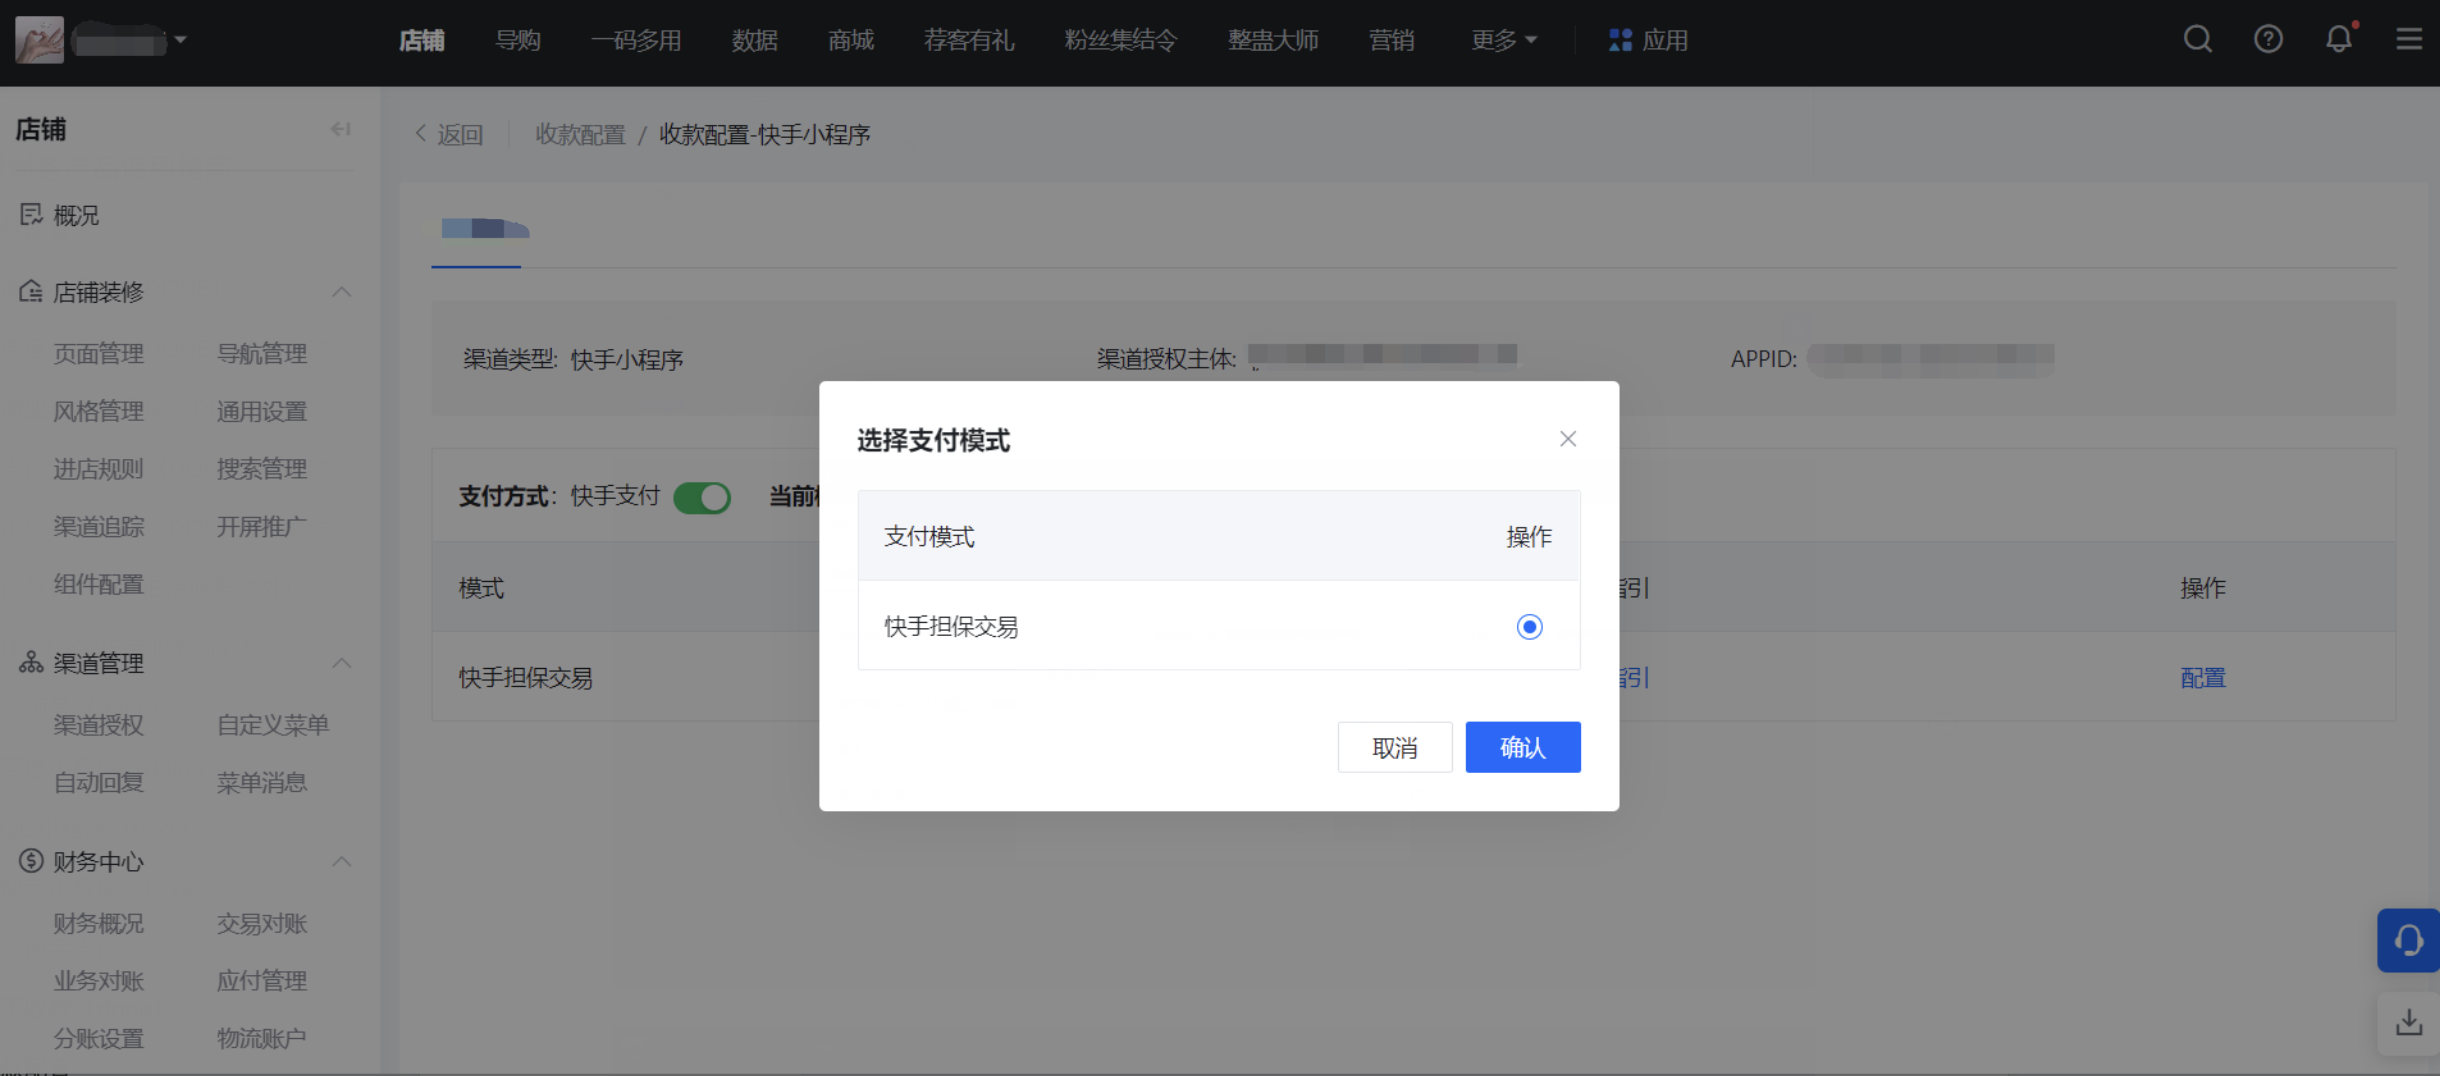The height and width of the screenshot is (1076, 2440).
Task: Open 渠道追踪 in sidebar
Action: click(x=98, y=526)
